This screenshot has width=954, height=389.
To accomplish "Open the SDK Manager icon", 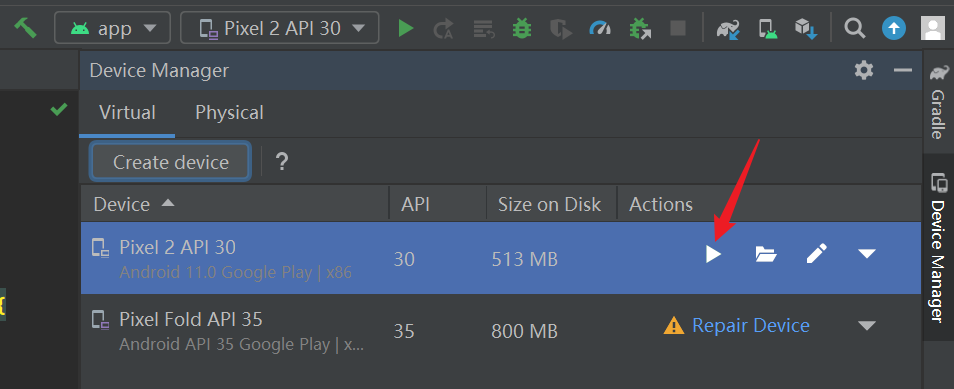I will (x=806, y=28).
